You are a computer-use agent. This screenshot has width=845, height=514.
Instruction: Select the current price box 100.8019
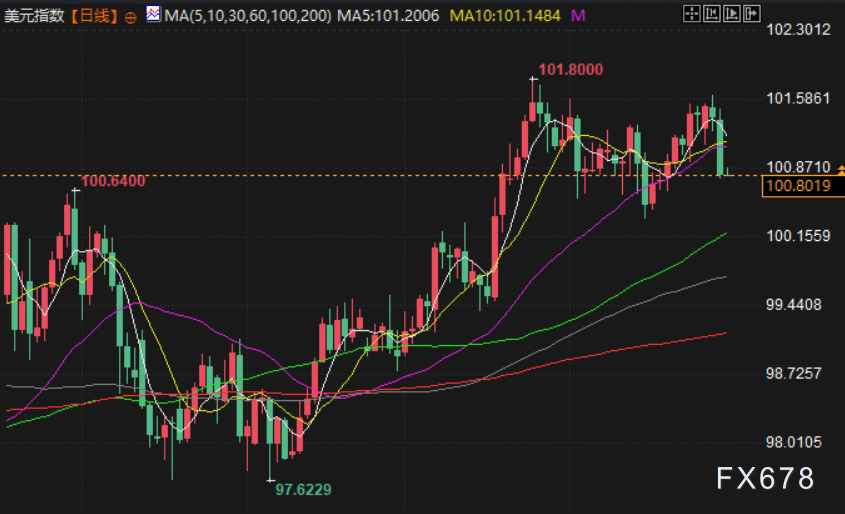point(803,186)
